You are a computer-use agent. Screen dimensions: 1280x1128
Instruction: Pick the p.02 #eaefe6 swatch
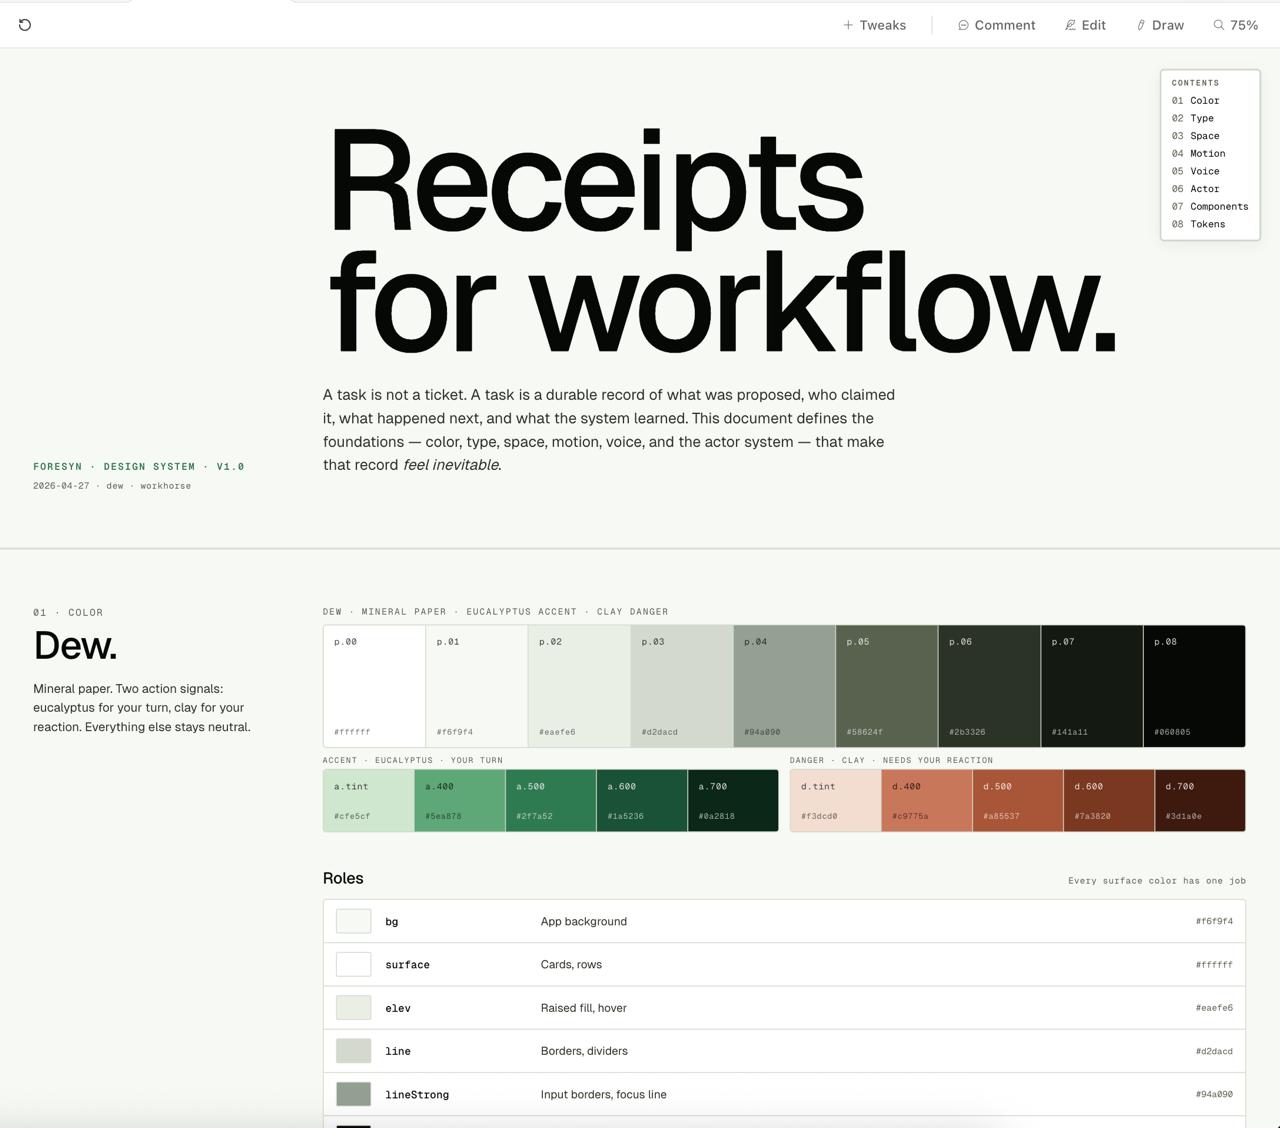coord(579,686)
